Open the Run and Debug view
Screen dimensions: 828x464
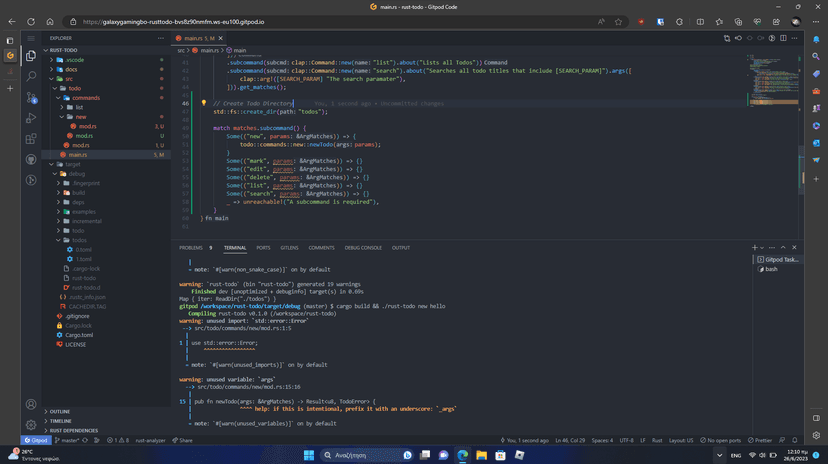pyautogui.click(x=31, y=118)
